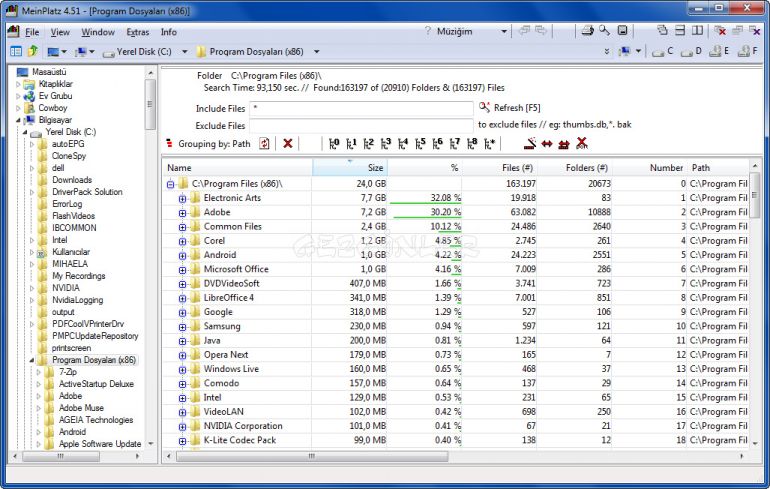Screen dimensions: 770x489
Task: Open drive C shortcut icon
Action: [663, 51]
